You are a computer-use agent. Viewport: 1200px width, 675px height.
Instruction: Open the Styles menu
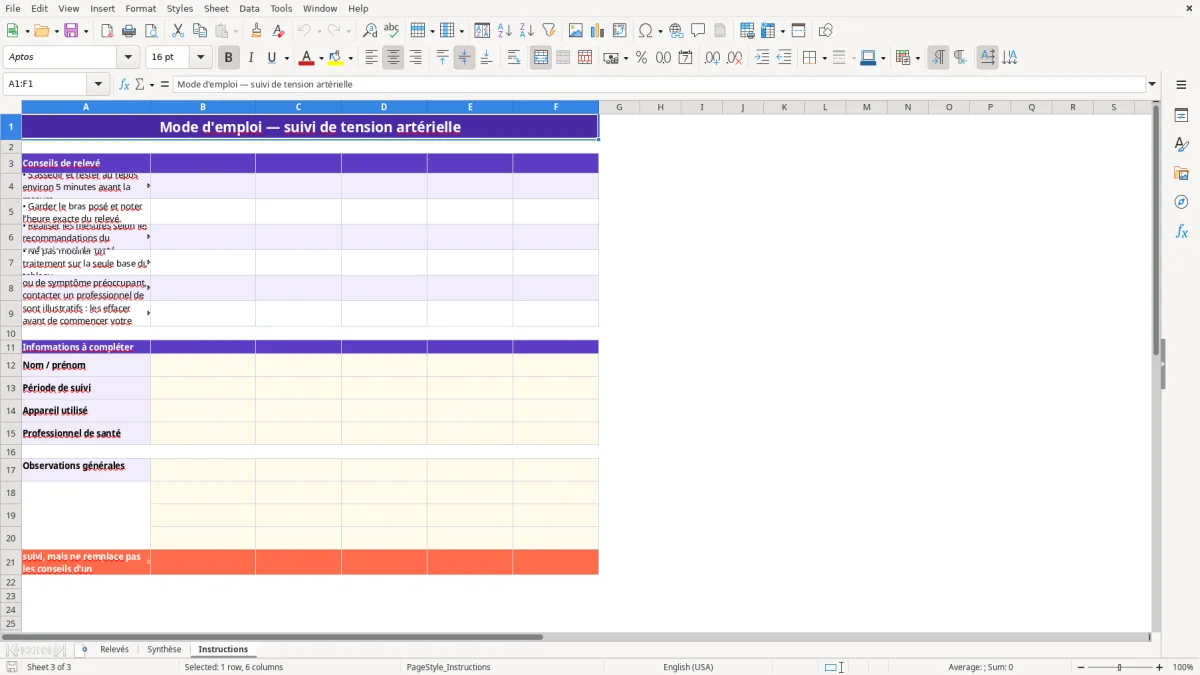180,8
